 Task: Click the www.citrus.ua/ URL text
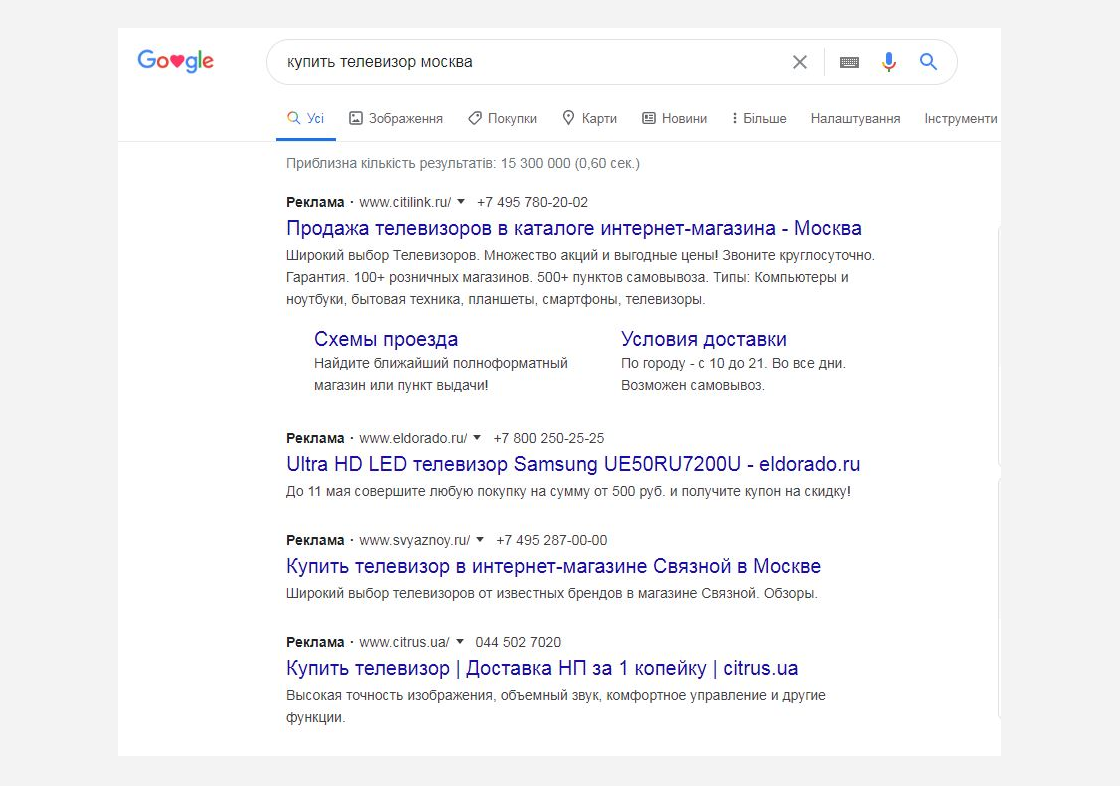click(x=404, y=642)
